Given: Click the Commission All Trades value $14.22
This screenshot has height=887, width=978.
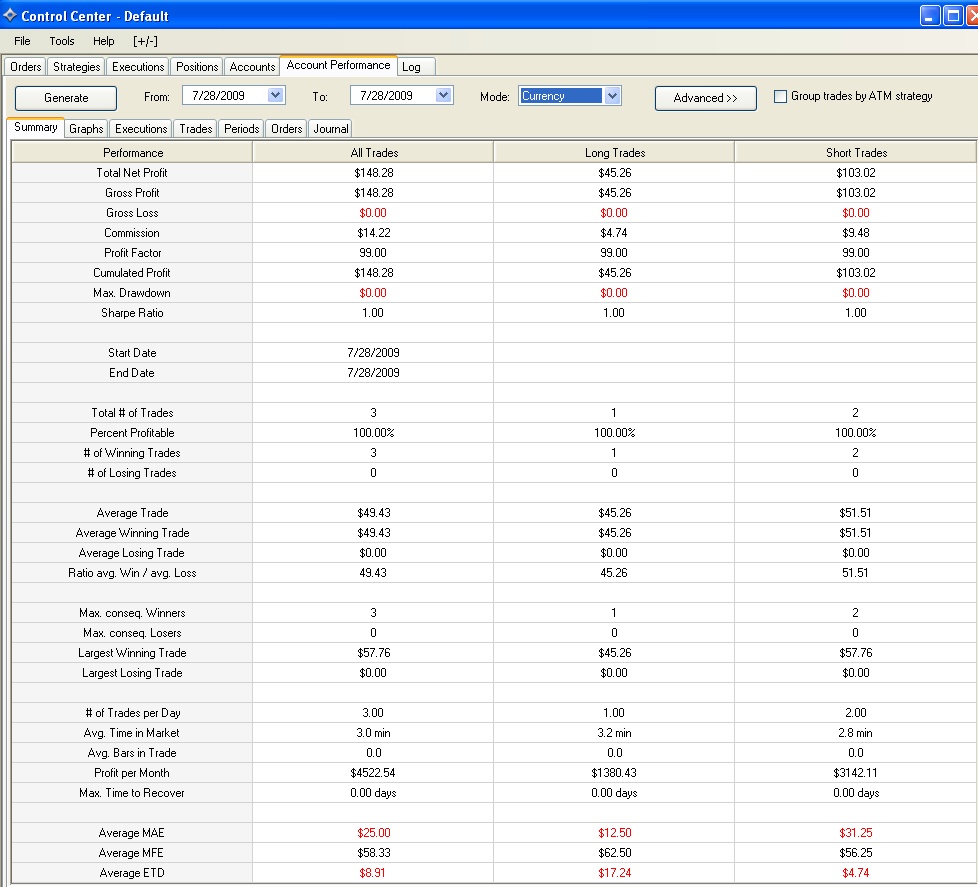Looking at the screenshot, I should (x=374, y=233).
